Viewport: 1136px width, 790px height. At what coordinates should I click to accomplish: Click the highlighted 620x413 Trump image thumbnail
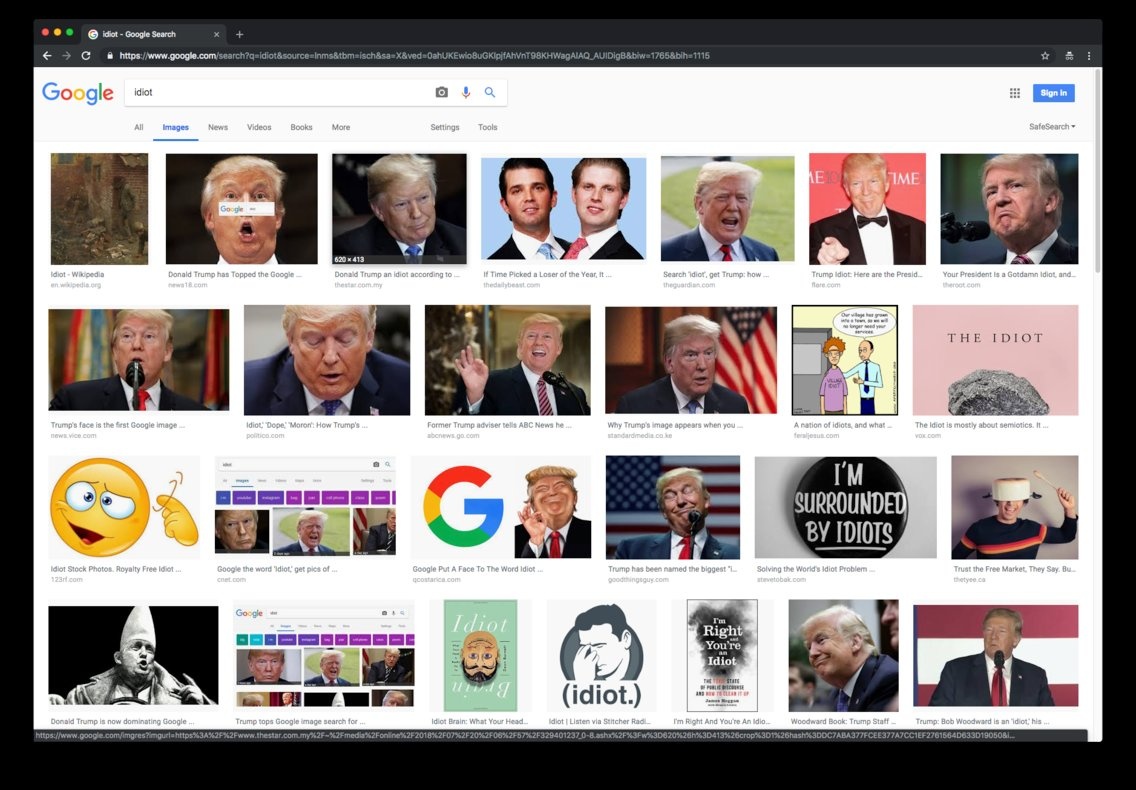[x=398, y=207]
